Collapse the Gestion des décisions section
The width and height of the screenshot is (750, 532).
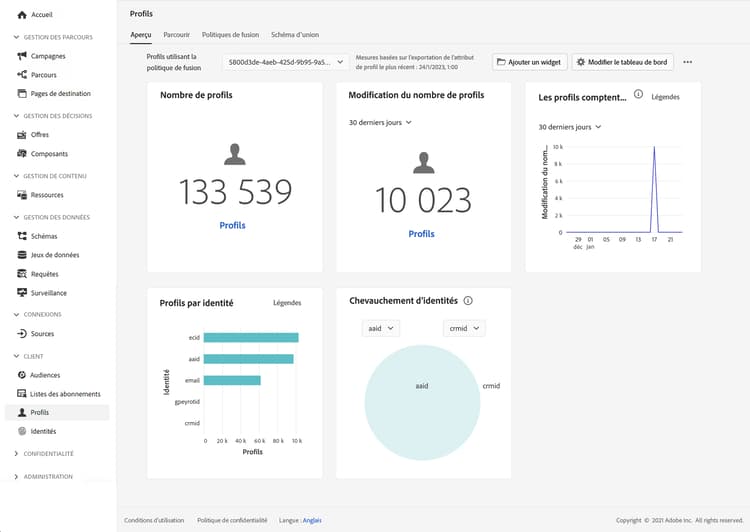(16, 116)
